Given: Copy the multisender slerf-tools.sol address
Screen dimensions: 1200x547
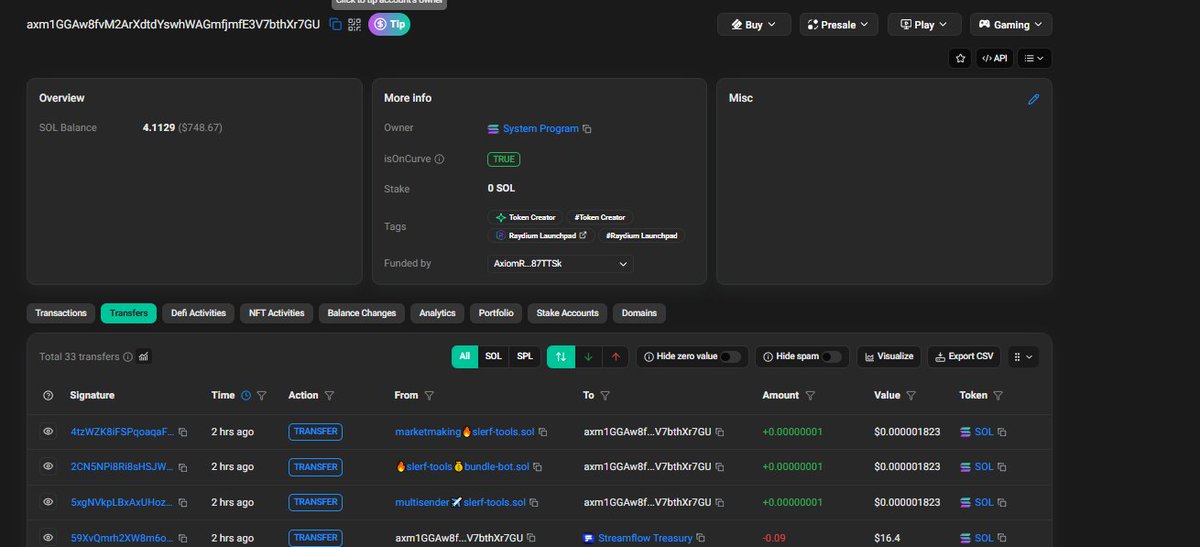Looking at the screenshot, I should point(534,502).
